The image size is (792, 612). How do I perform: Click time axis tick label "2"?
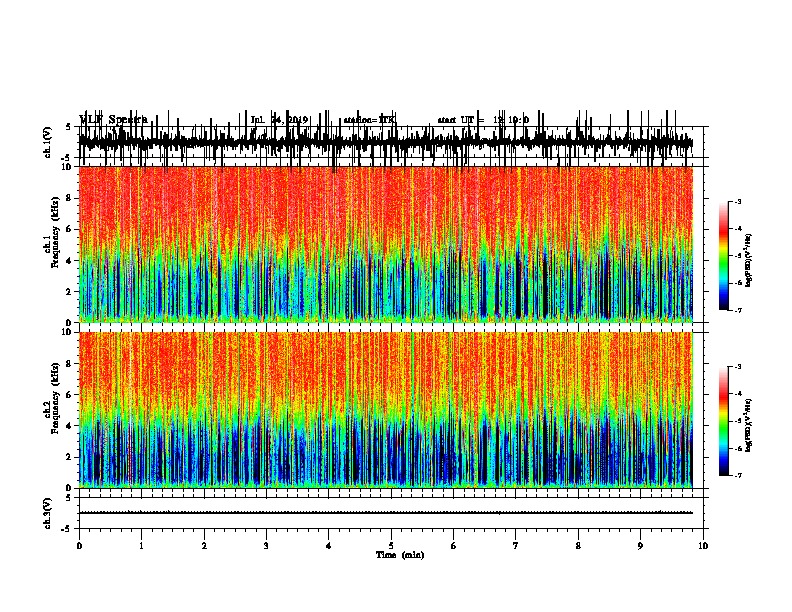(204, 546)
